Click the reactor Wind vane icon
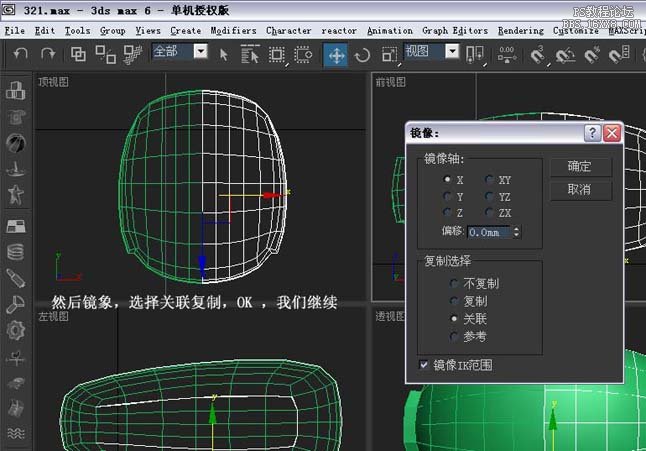646x451 pixels. tap(16, 358)
